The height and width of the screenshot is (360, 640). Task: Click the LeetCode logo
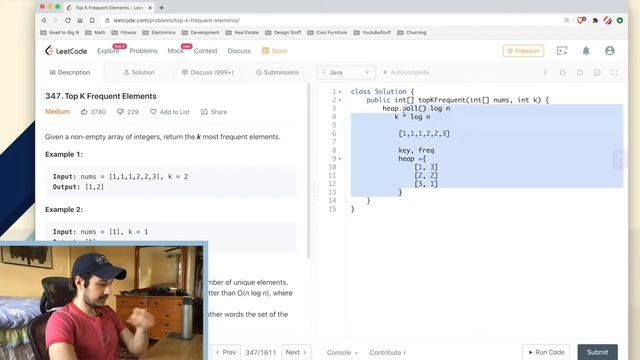click(66, 51)
